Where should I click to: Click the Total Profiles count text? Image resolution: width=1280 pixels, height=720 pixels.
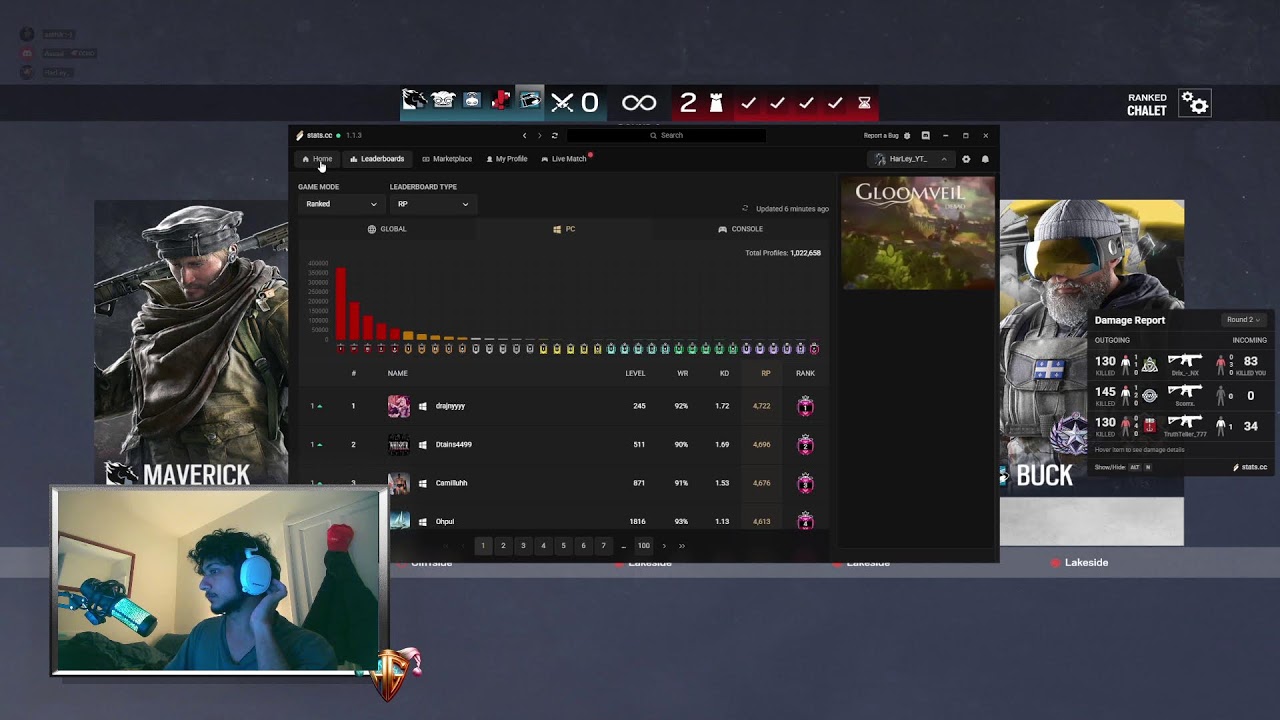[783, 253]
